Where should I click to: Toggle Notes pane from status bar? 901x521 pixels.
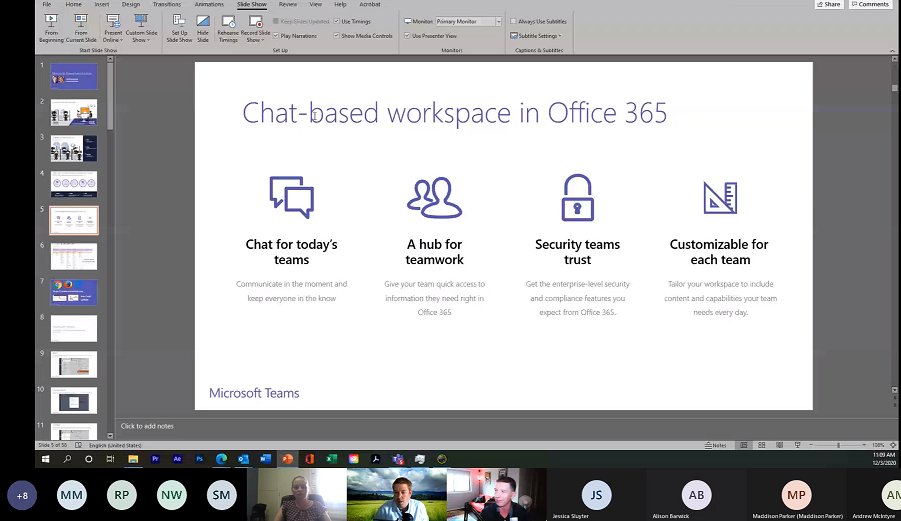[715, 445]
